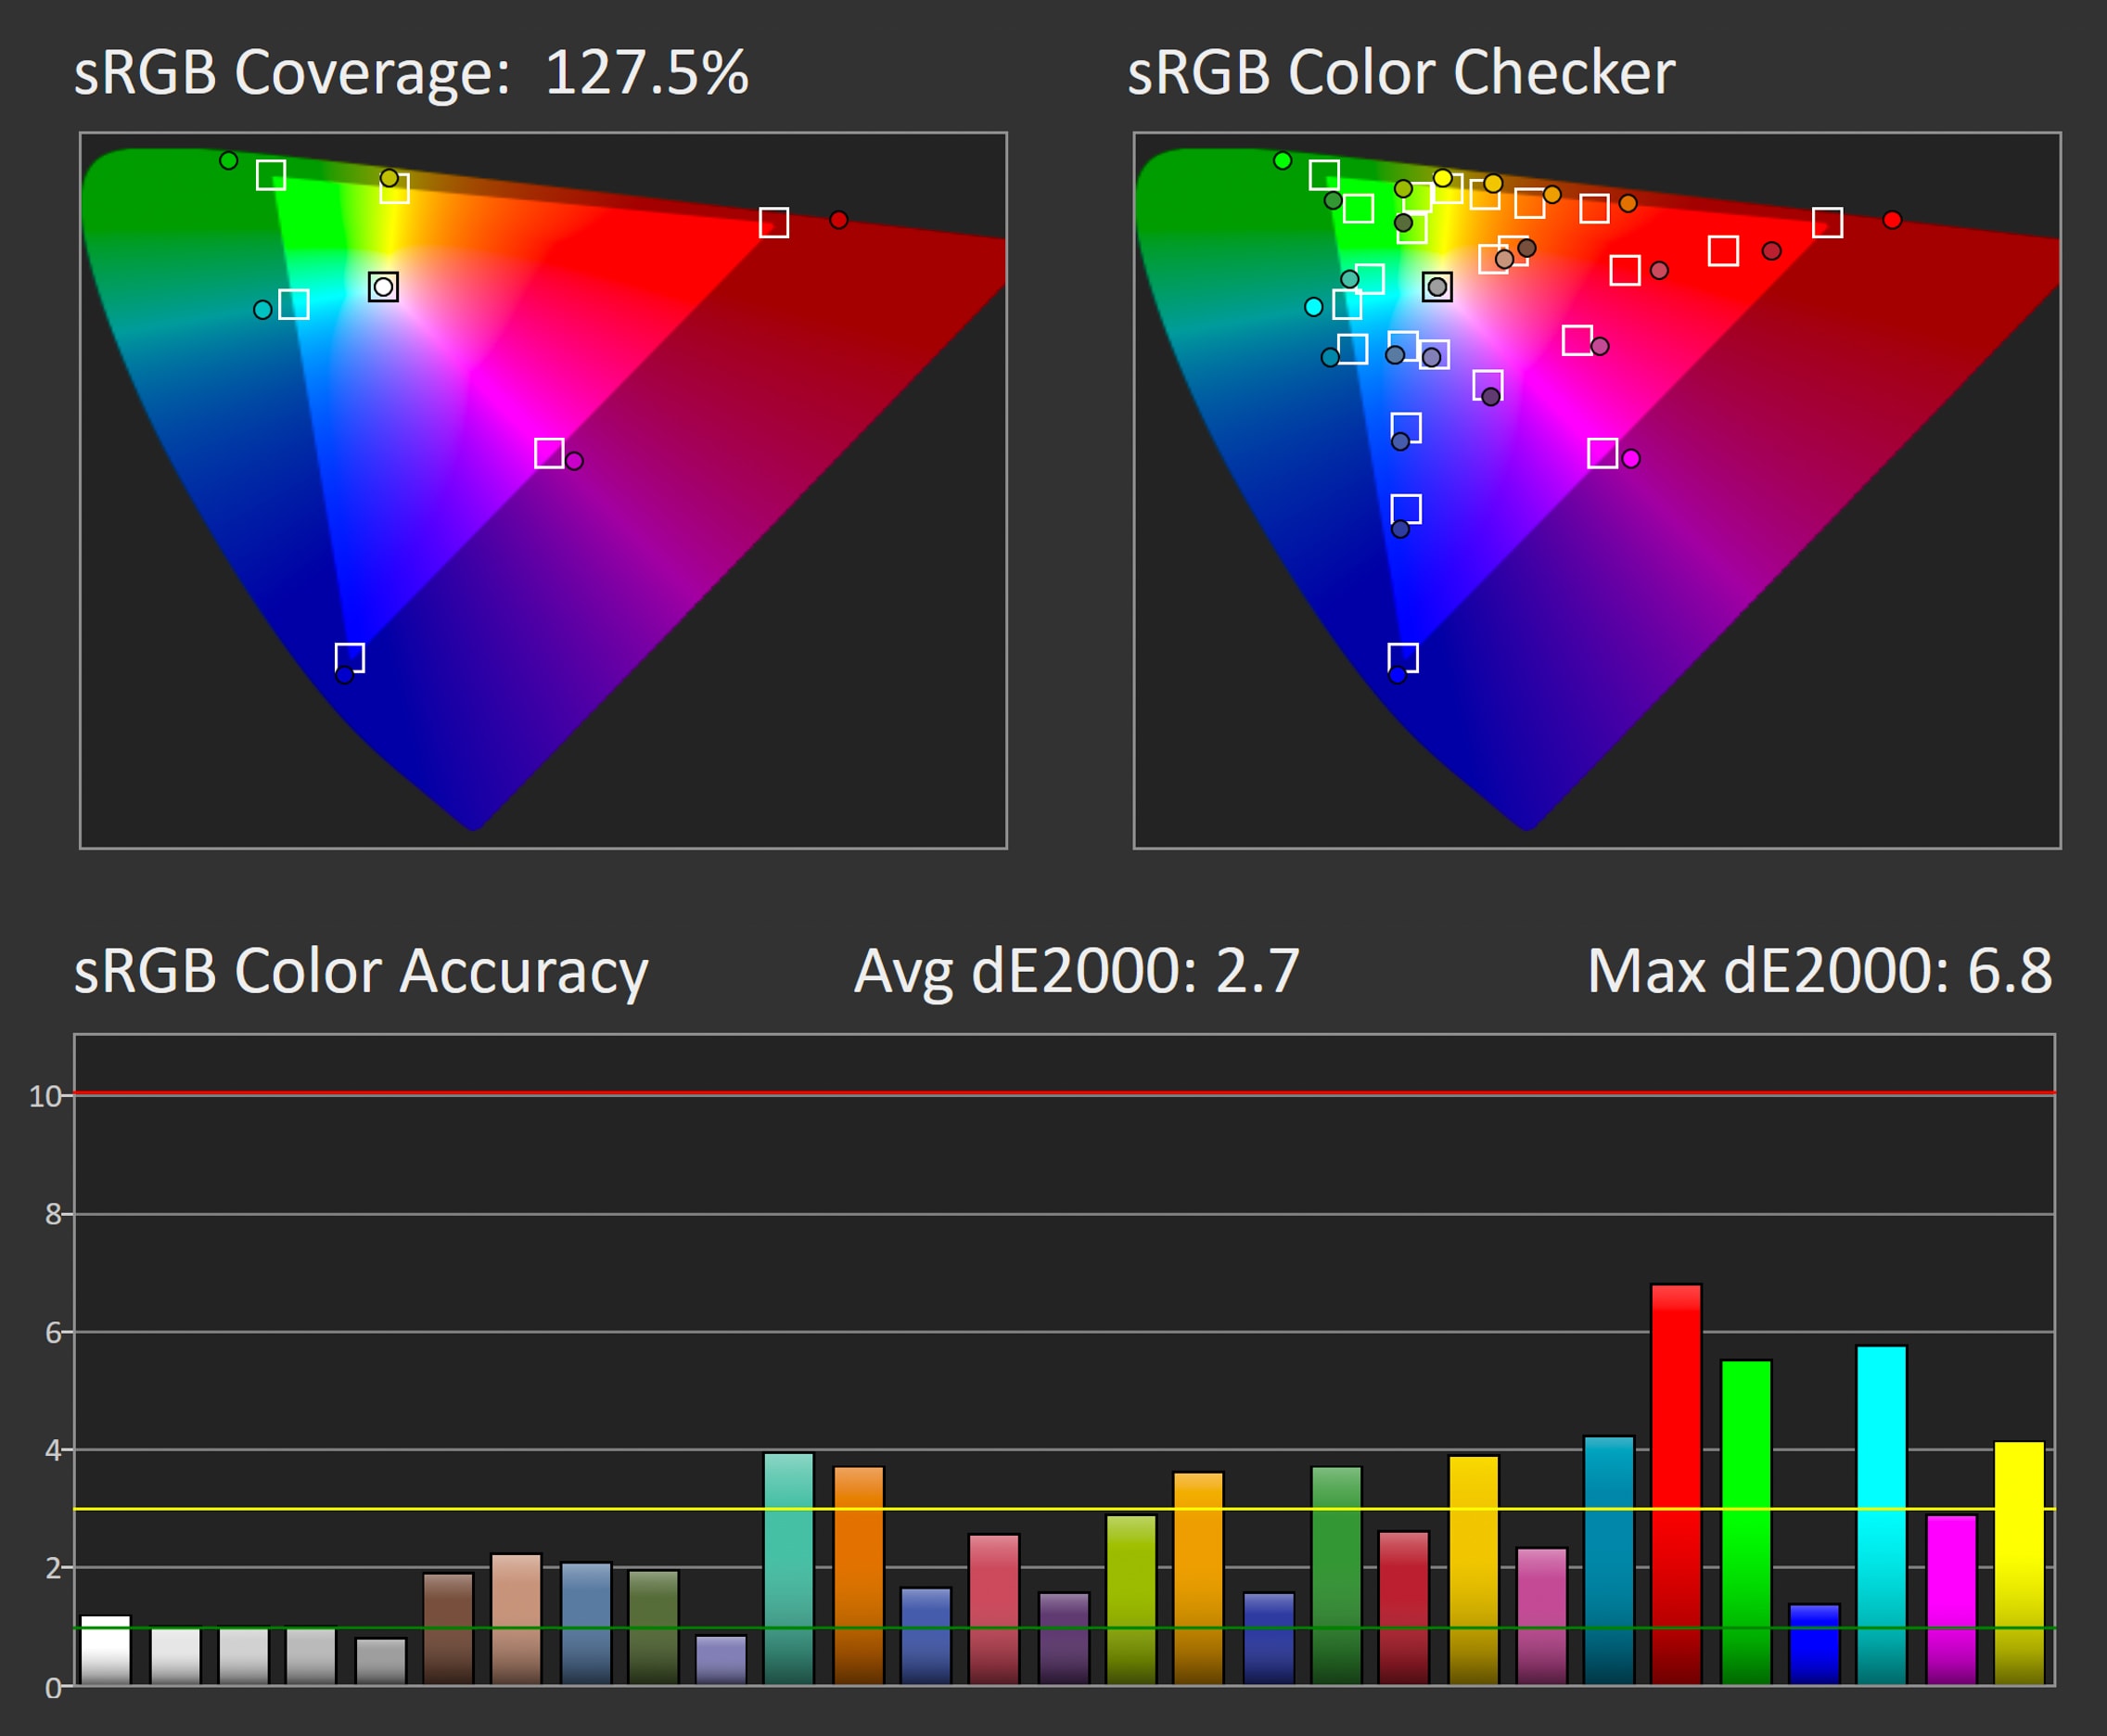
Task: Click the green measured circle in Coverage diagram
Action: (228, 160)
